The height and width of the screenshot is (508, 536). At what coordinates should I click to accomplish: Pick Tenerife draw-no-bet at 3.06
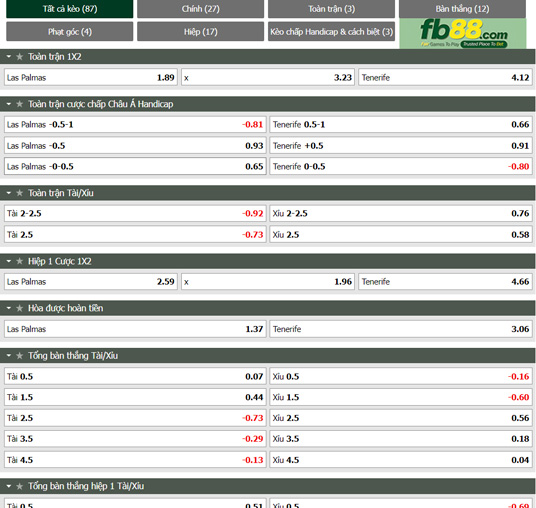(x=401, y=329)
